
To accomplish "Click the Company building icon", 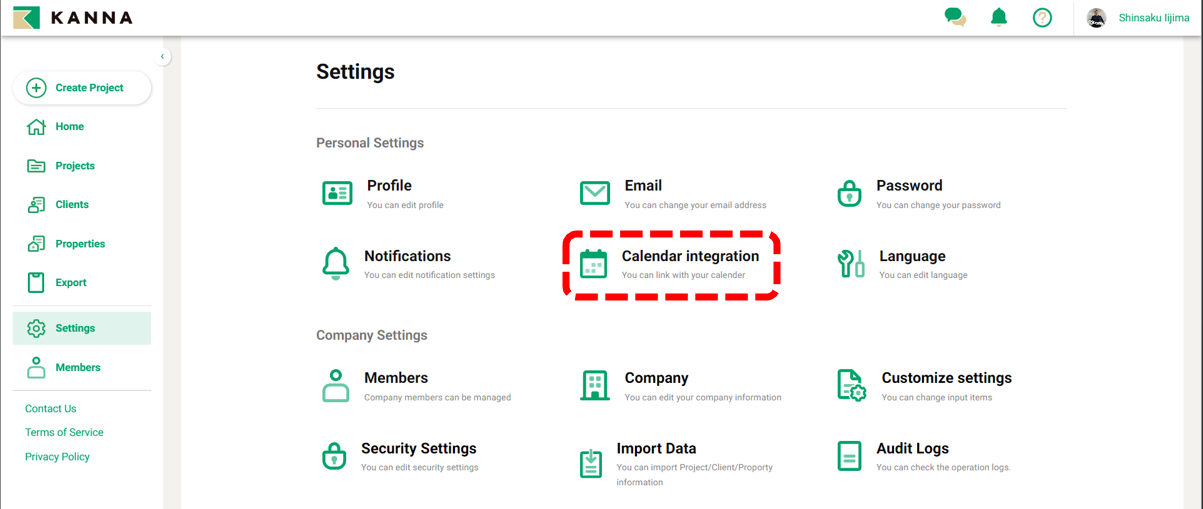I will point(594,385).
